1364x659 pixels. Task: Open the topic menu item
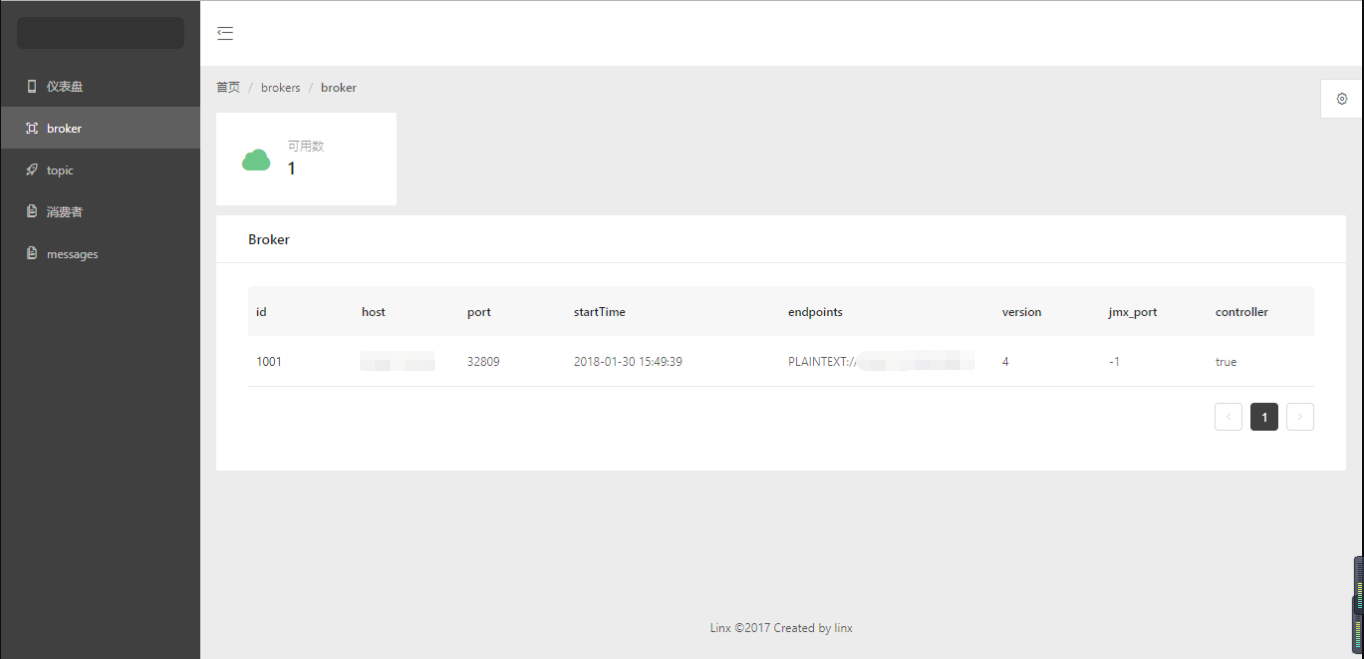click(x=100, y=170)
